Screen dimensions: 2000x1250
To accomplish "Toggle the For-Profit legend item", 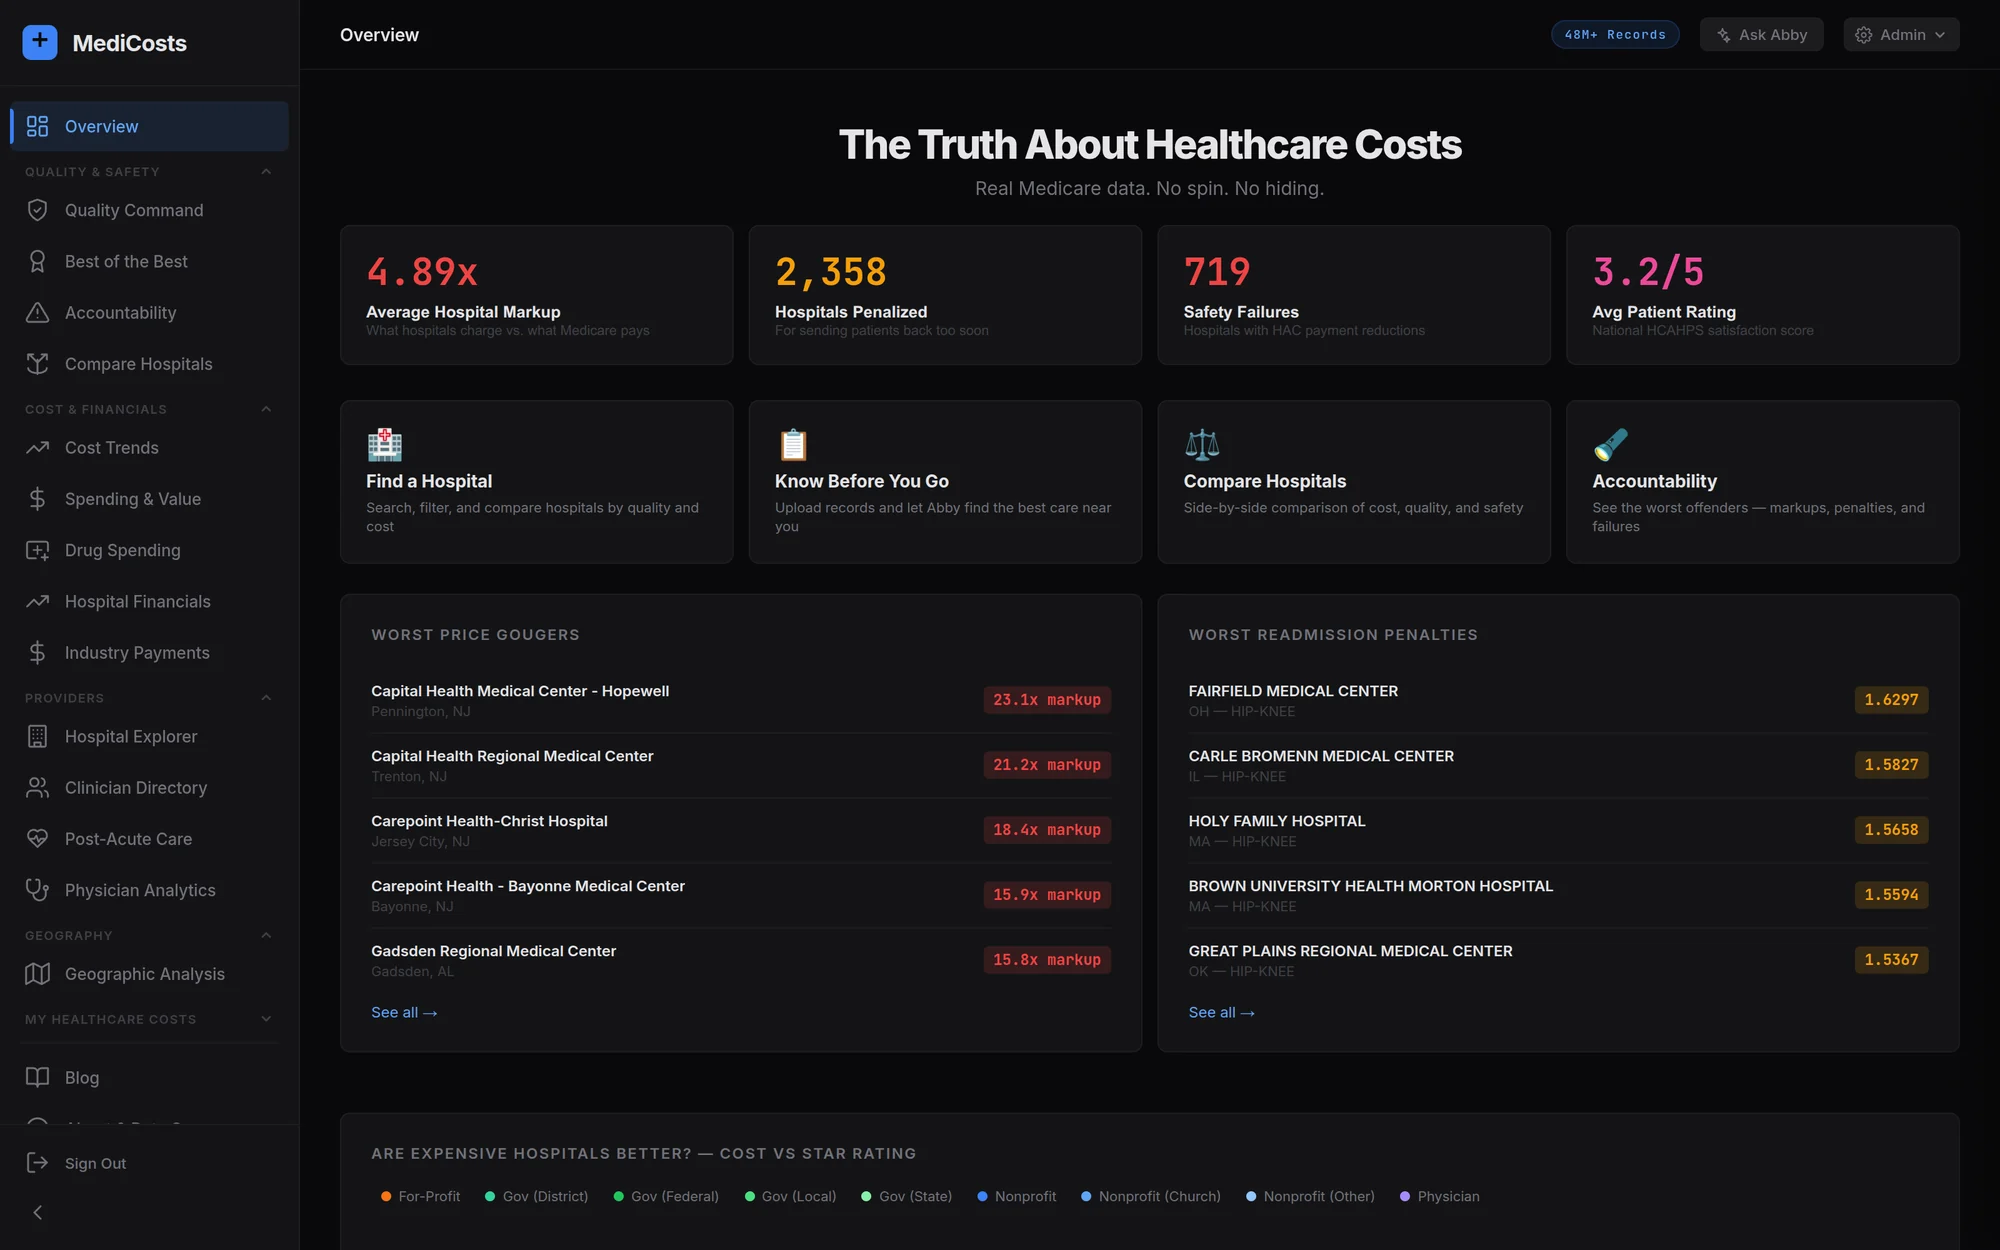I will 420,1196.
